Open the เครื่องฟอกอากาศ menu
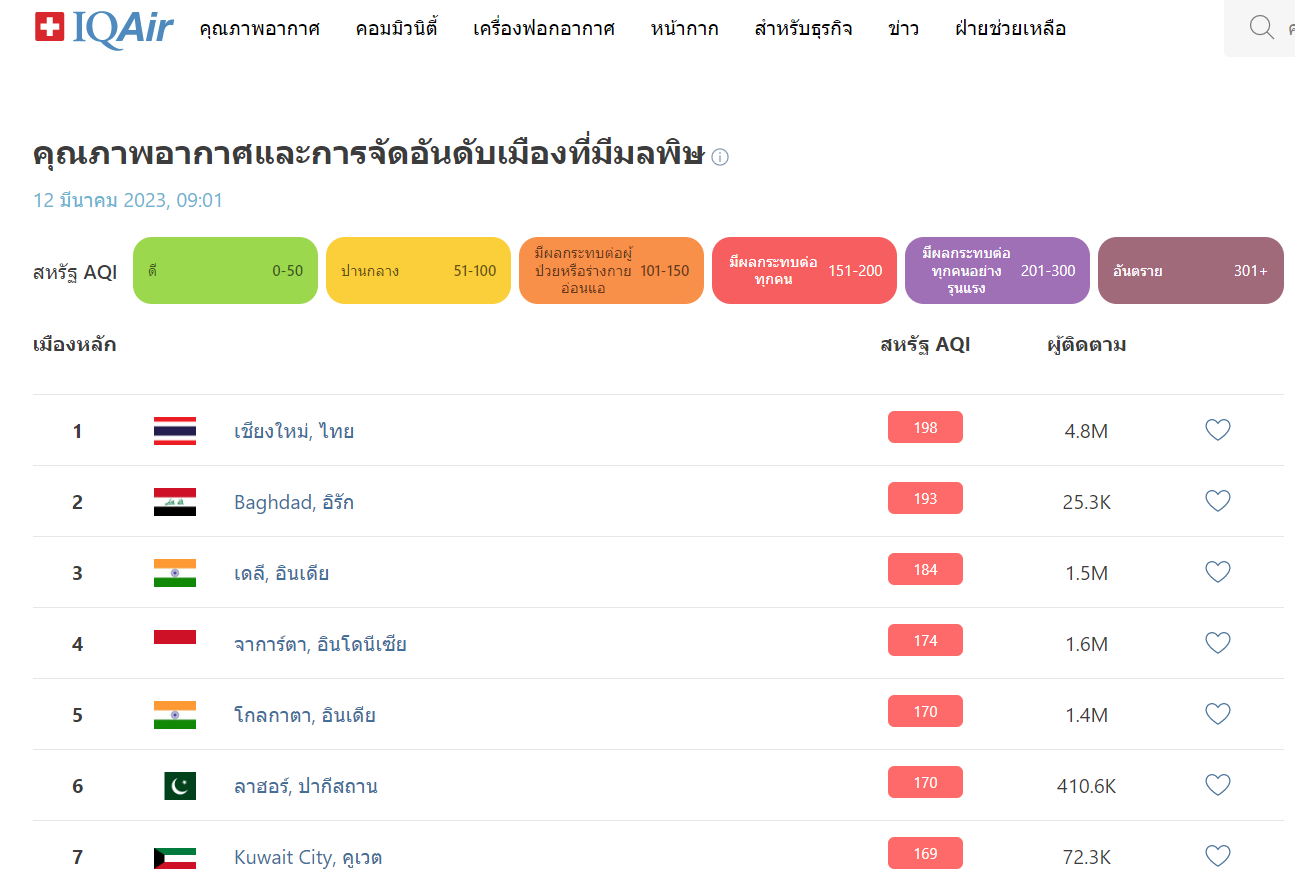Image resolution: width=1295 pixels, height=891 pixels. pos(544,29)
